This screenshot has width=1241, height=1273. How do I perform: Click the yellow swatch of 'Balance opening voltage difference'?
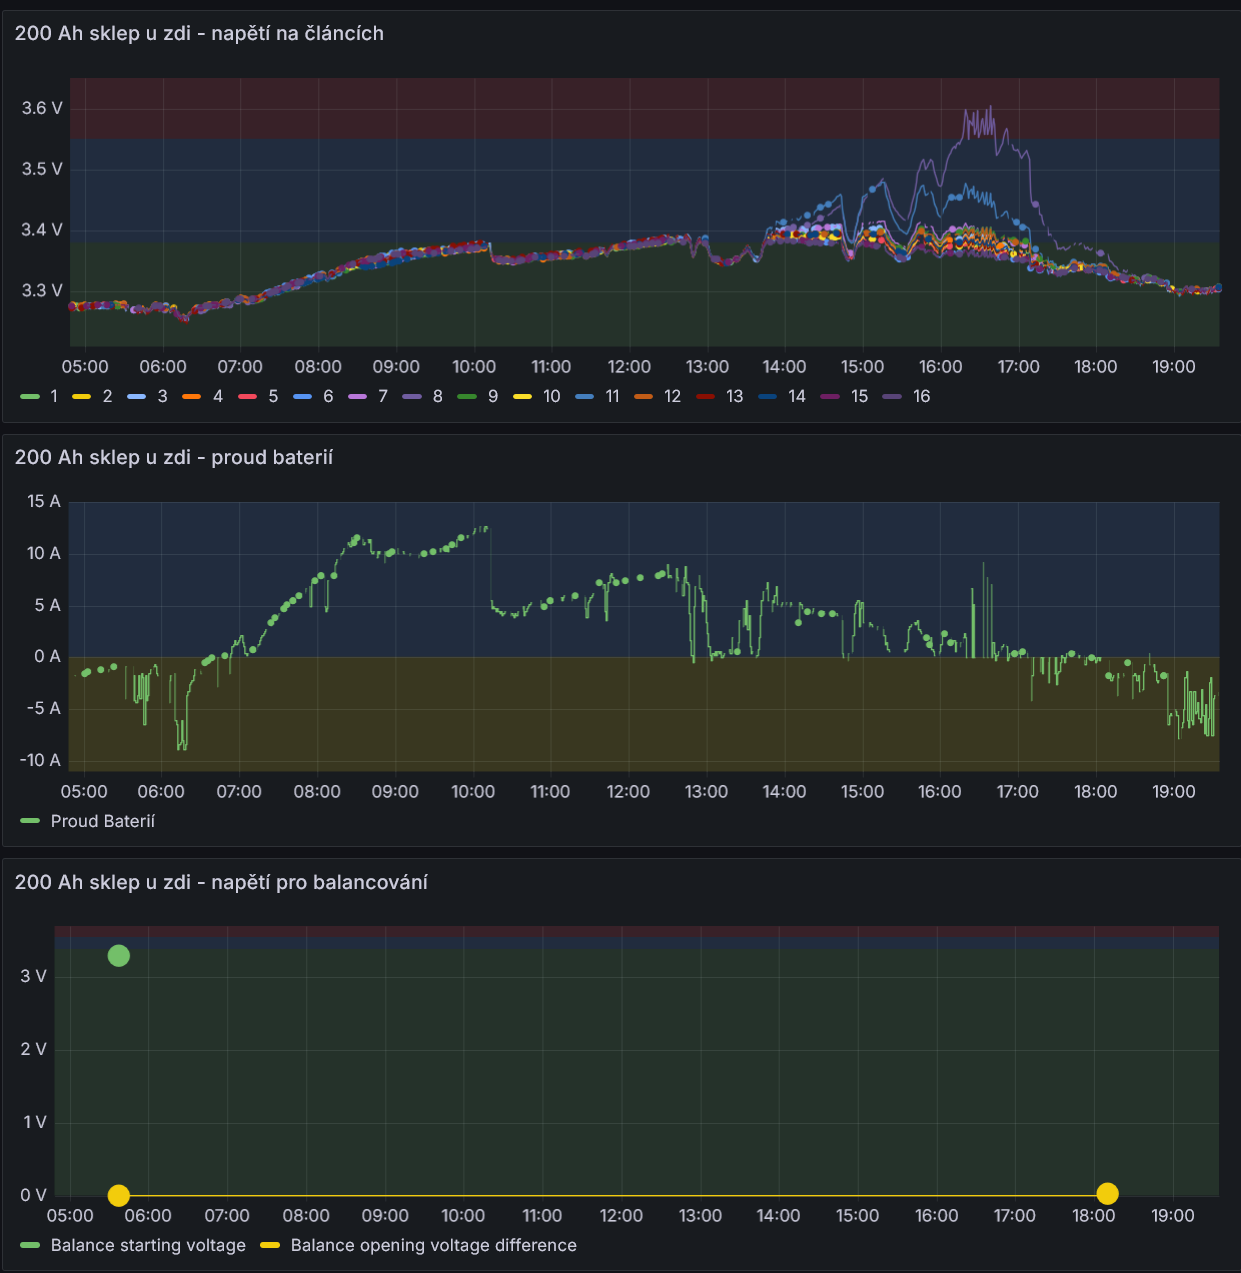[270, 1245]
